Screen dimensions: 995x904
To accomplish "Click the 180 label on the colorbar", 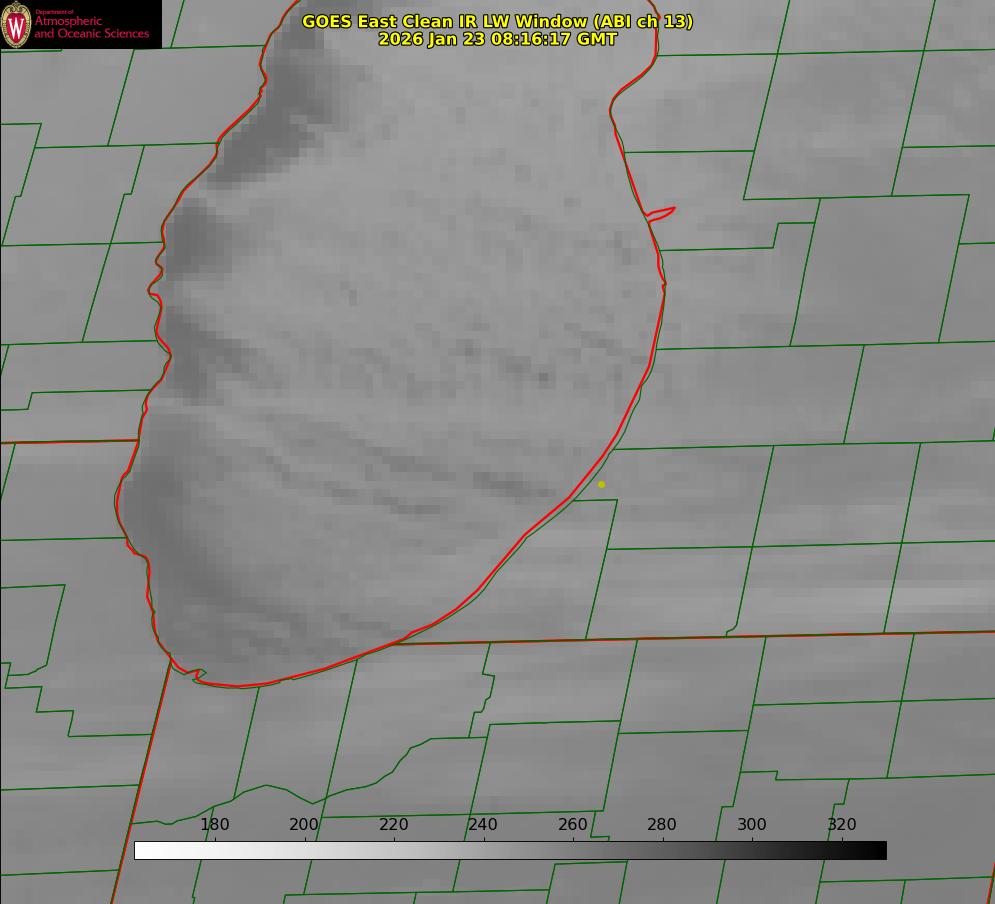I will click(x=215, y=824).
